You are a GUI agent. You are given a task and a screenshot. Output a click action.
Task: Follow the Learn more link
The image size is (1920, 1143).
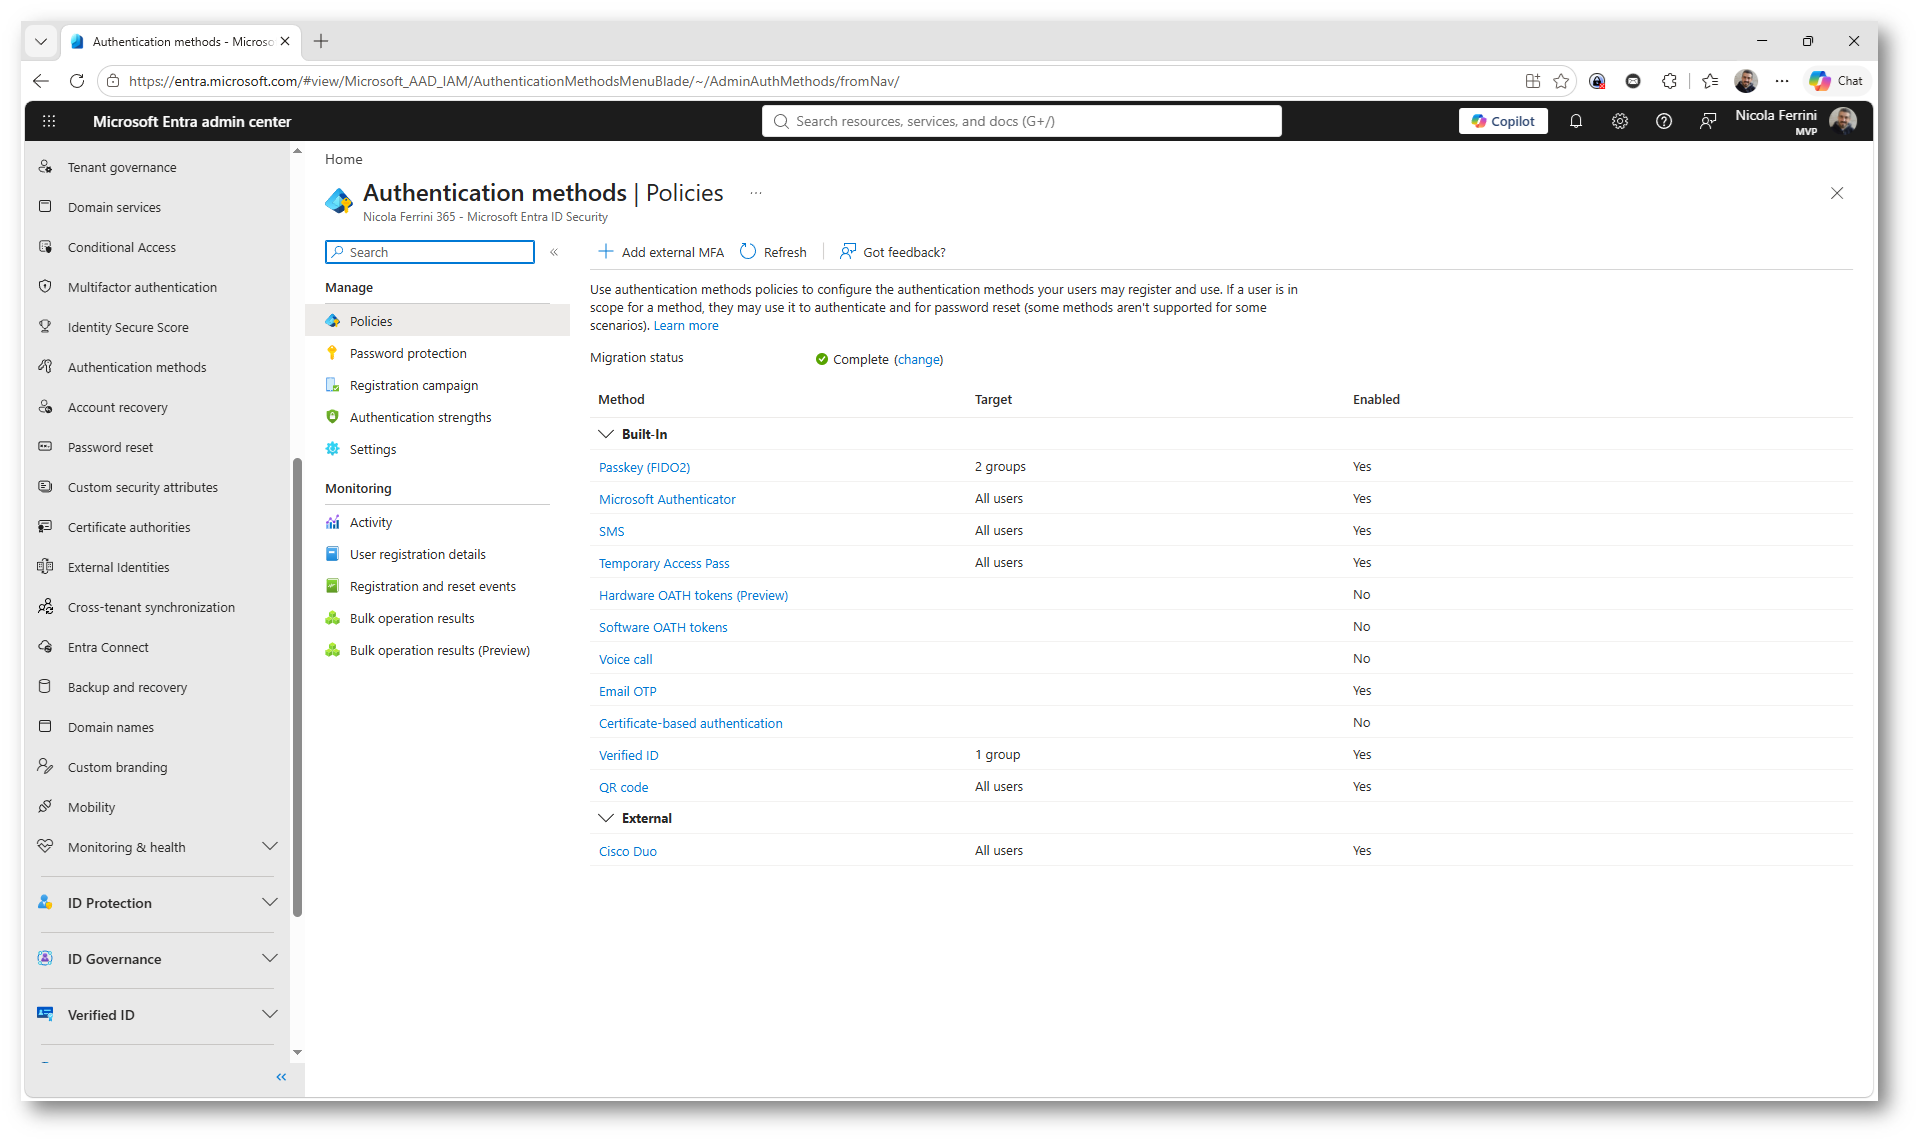686,325
